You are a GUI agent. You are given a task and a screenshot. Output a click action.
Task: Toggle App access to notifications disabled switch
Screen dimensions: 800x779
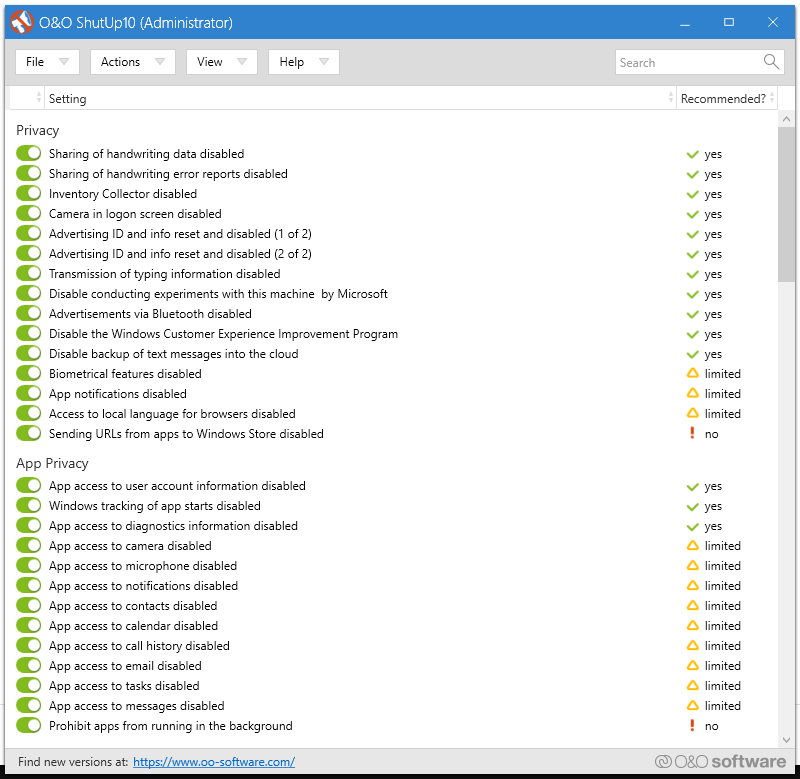point(29,585)
